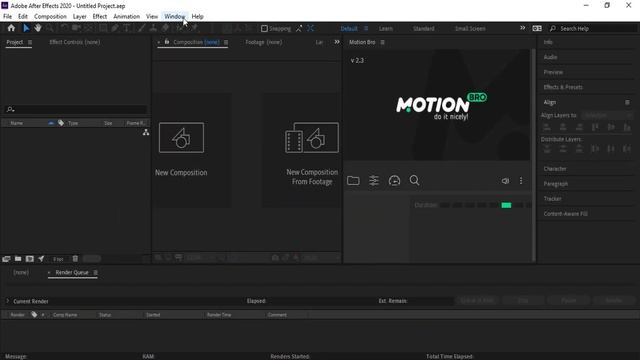Show more workspaces with double chevron
The width and height of the screenshot is (640, 360).
(x=522, y=28)
